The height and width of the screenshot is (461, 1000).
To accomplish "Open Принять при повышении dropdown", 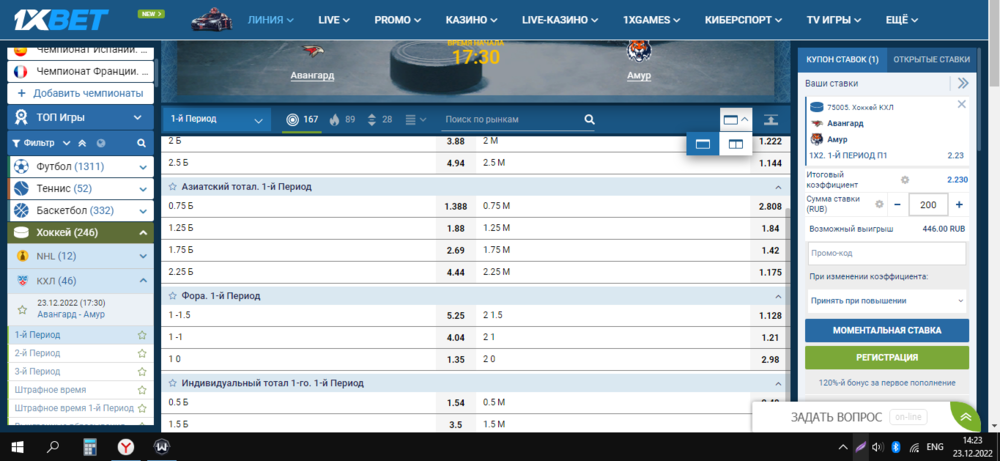I will (x=886, y=300).
